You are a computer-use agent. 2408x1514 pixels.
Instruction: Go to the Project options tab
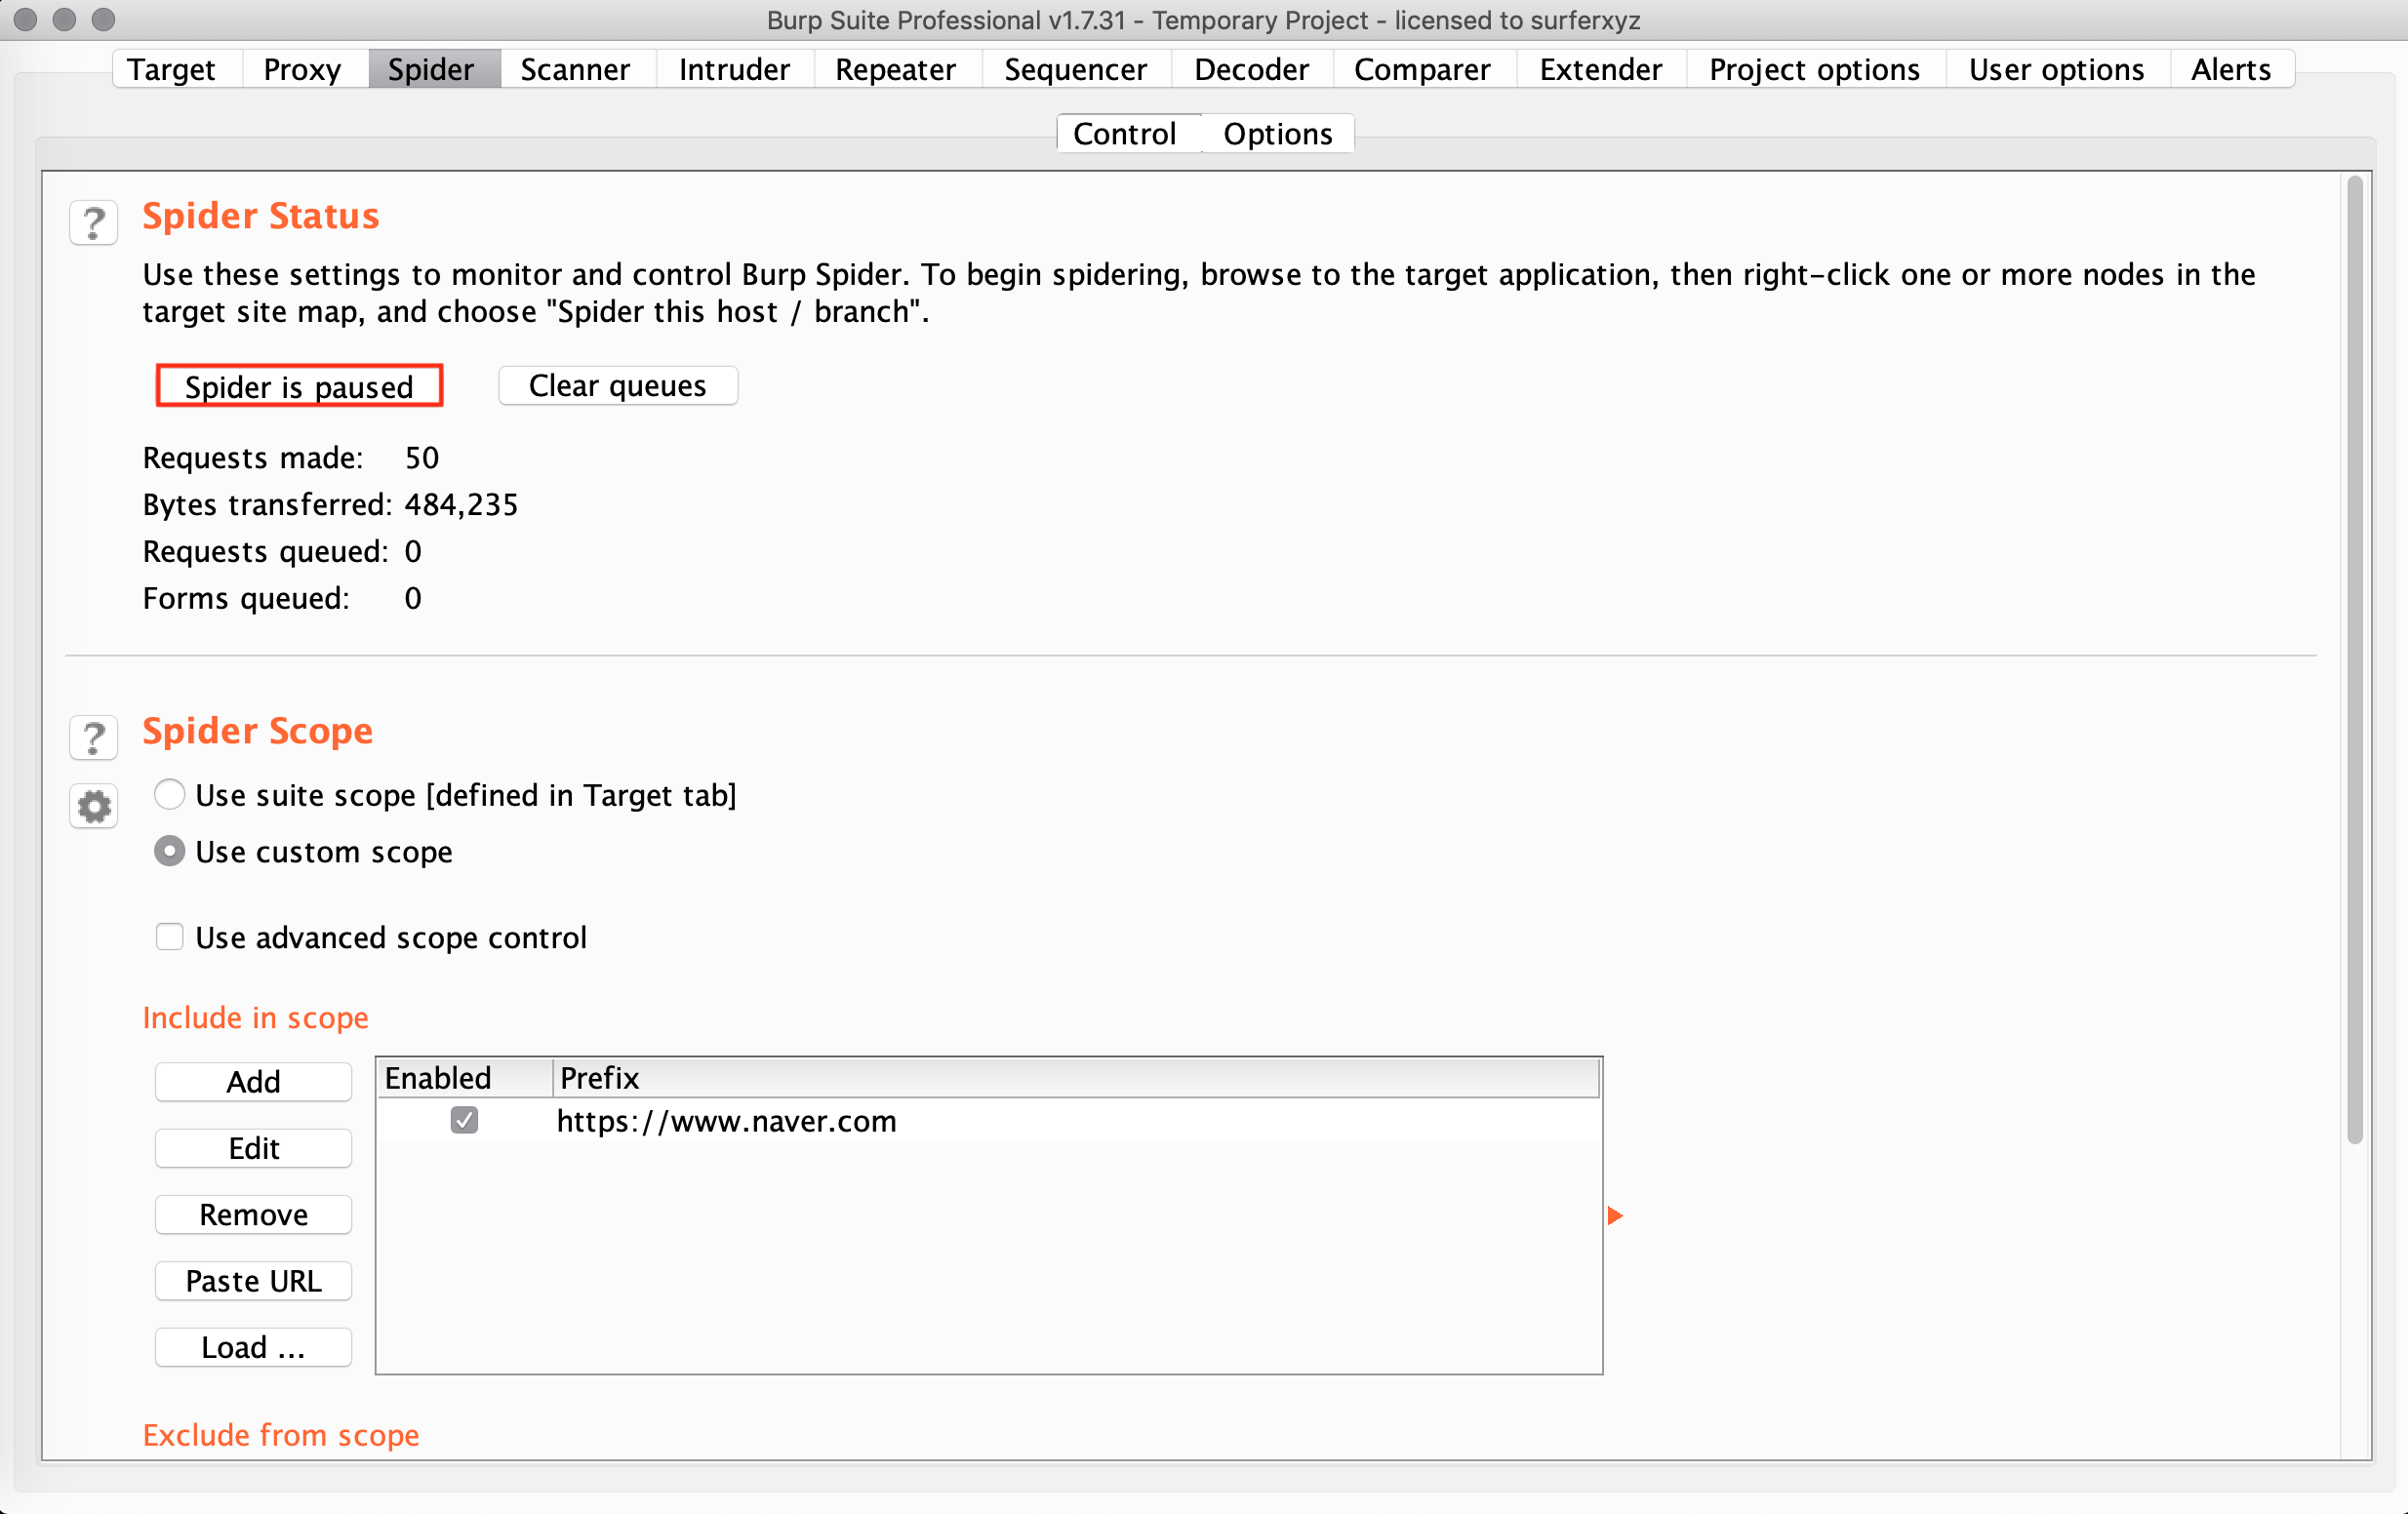1813,69
